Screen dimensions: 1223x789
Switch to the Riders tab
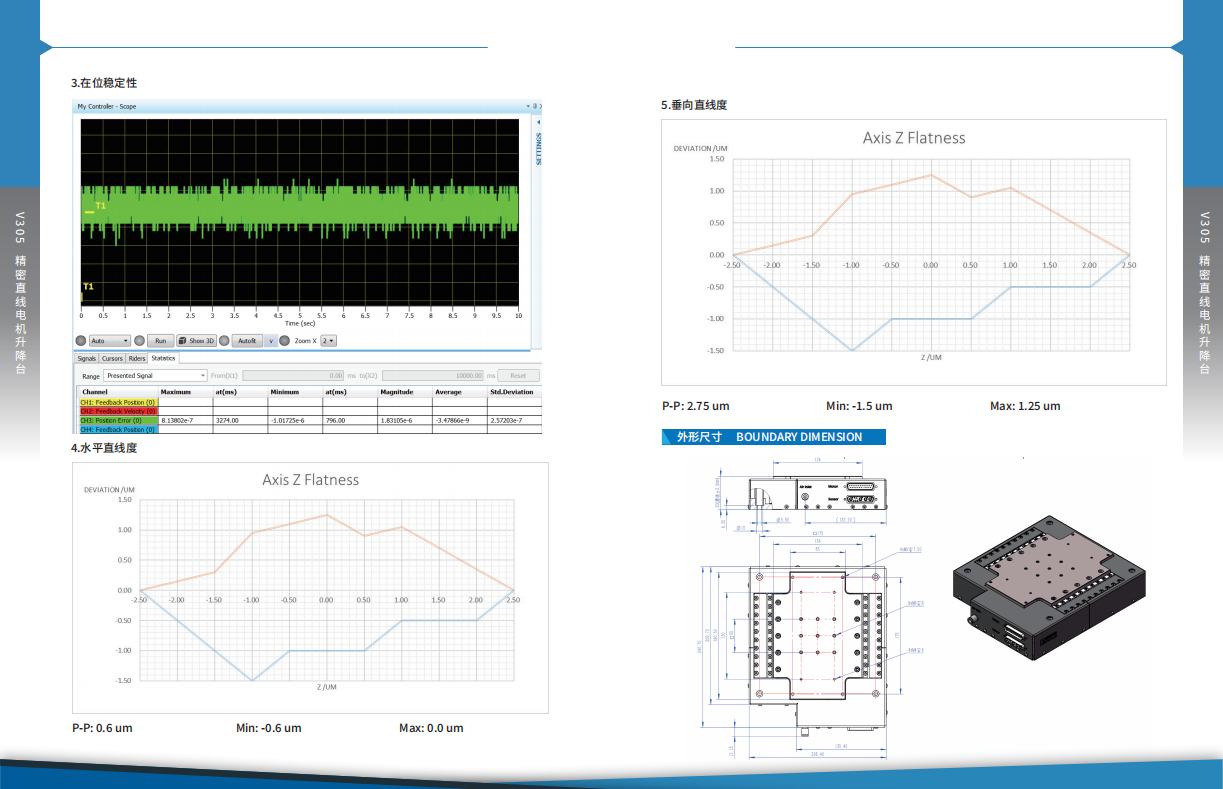point(137,358)
